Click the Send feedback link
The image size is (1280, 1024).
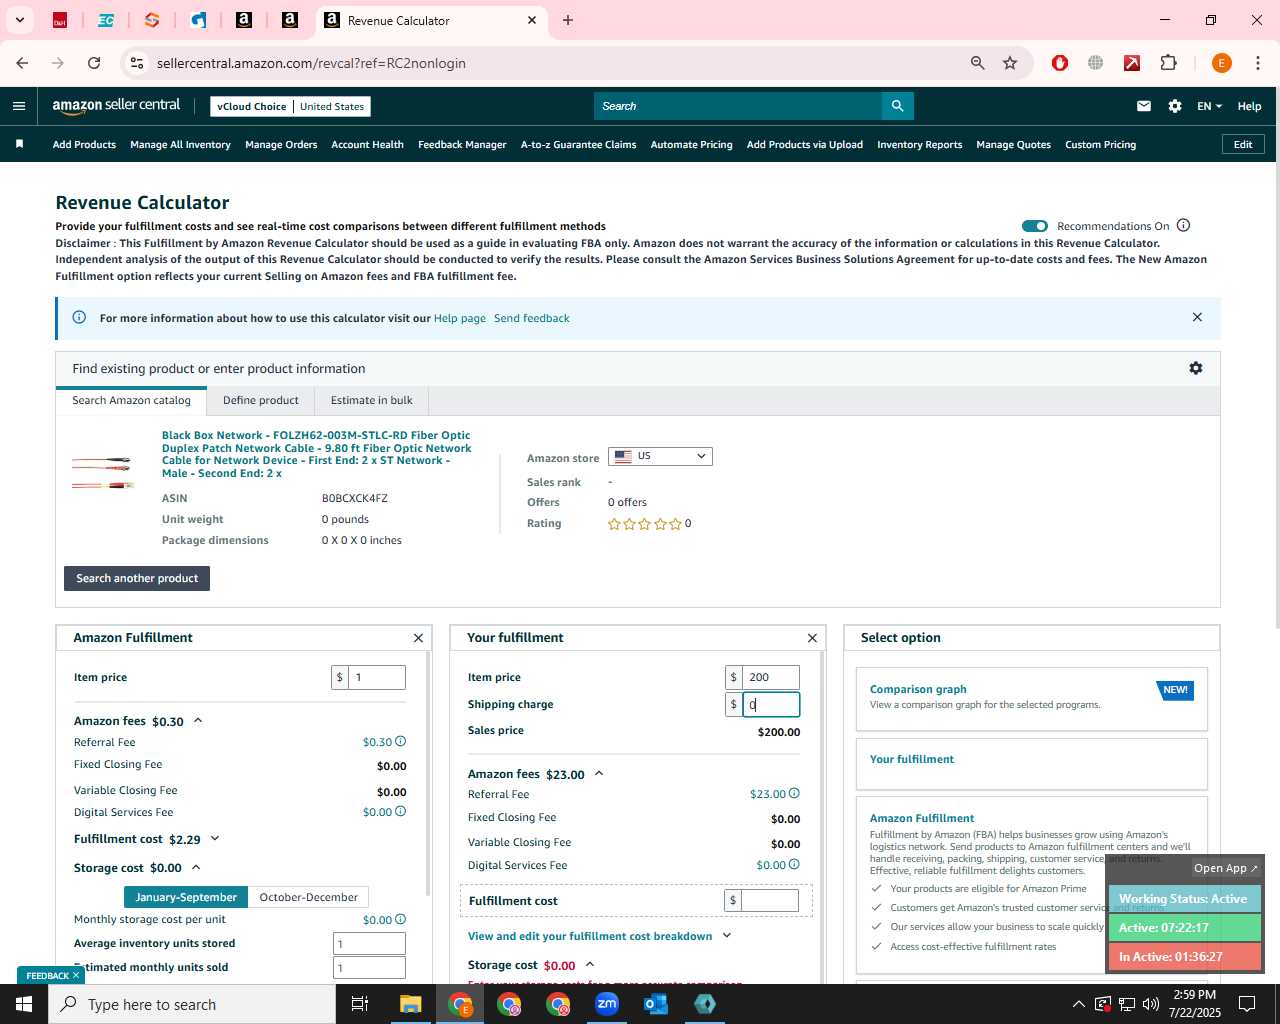[x=532, y=318]
